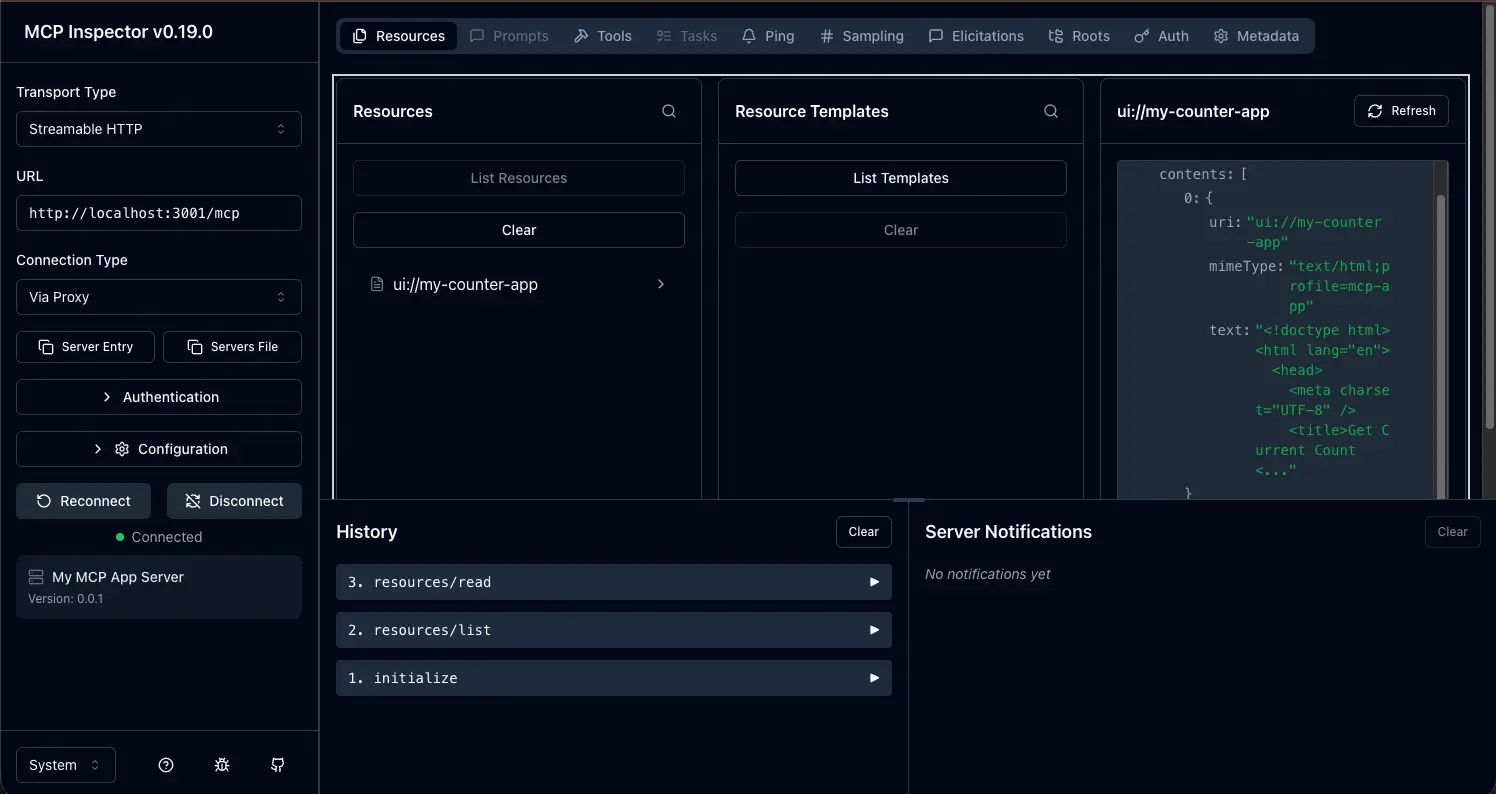Go to the Roots tab
This screenshot has width=1496, height=794.
click(1079, 36)
